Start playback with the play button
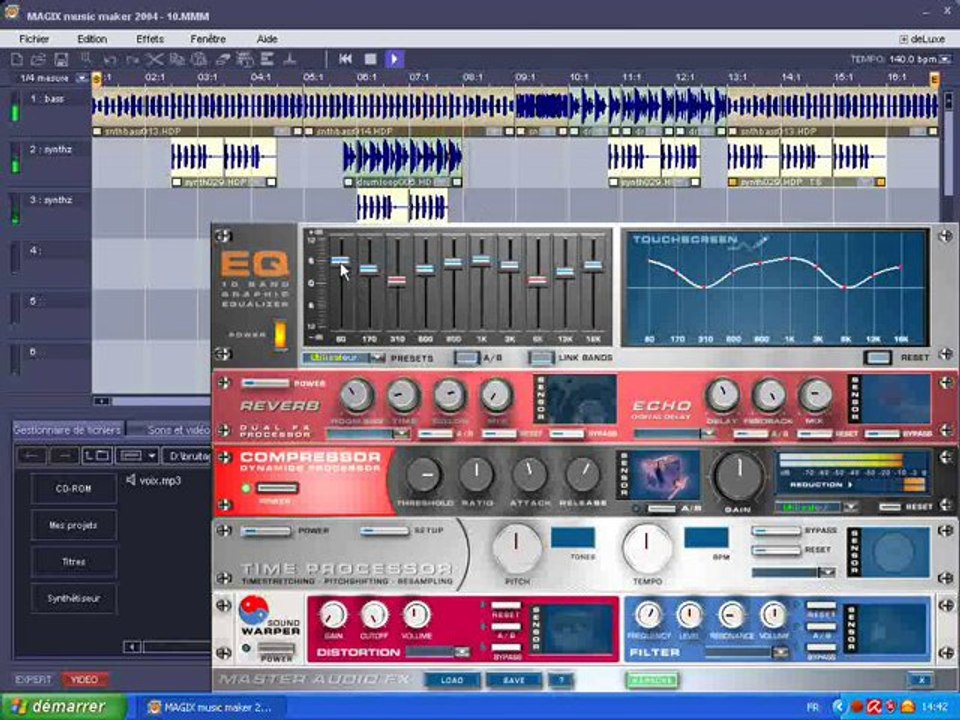The width and height of the screenshot is (960, 720). (x=394, y=59)
